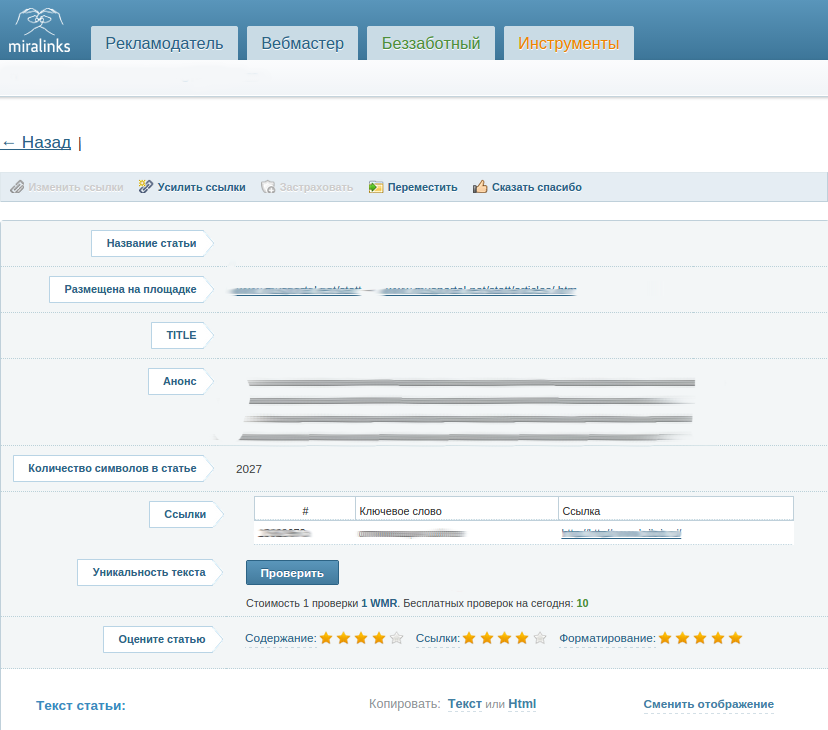828x730 pixels.
Task: Click the Застраховать toolbar label
Action: (x=316, y=187)
